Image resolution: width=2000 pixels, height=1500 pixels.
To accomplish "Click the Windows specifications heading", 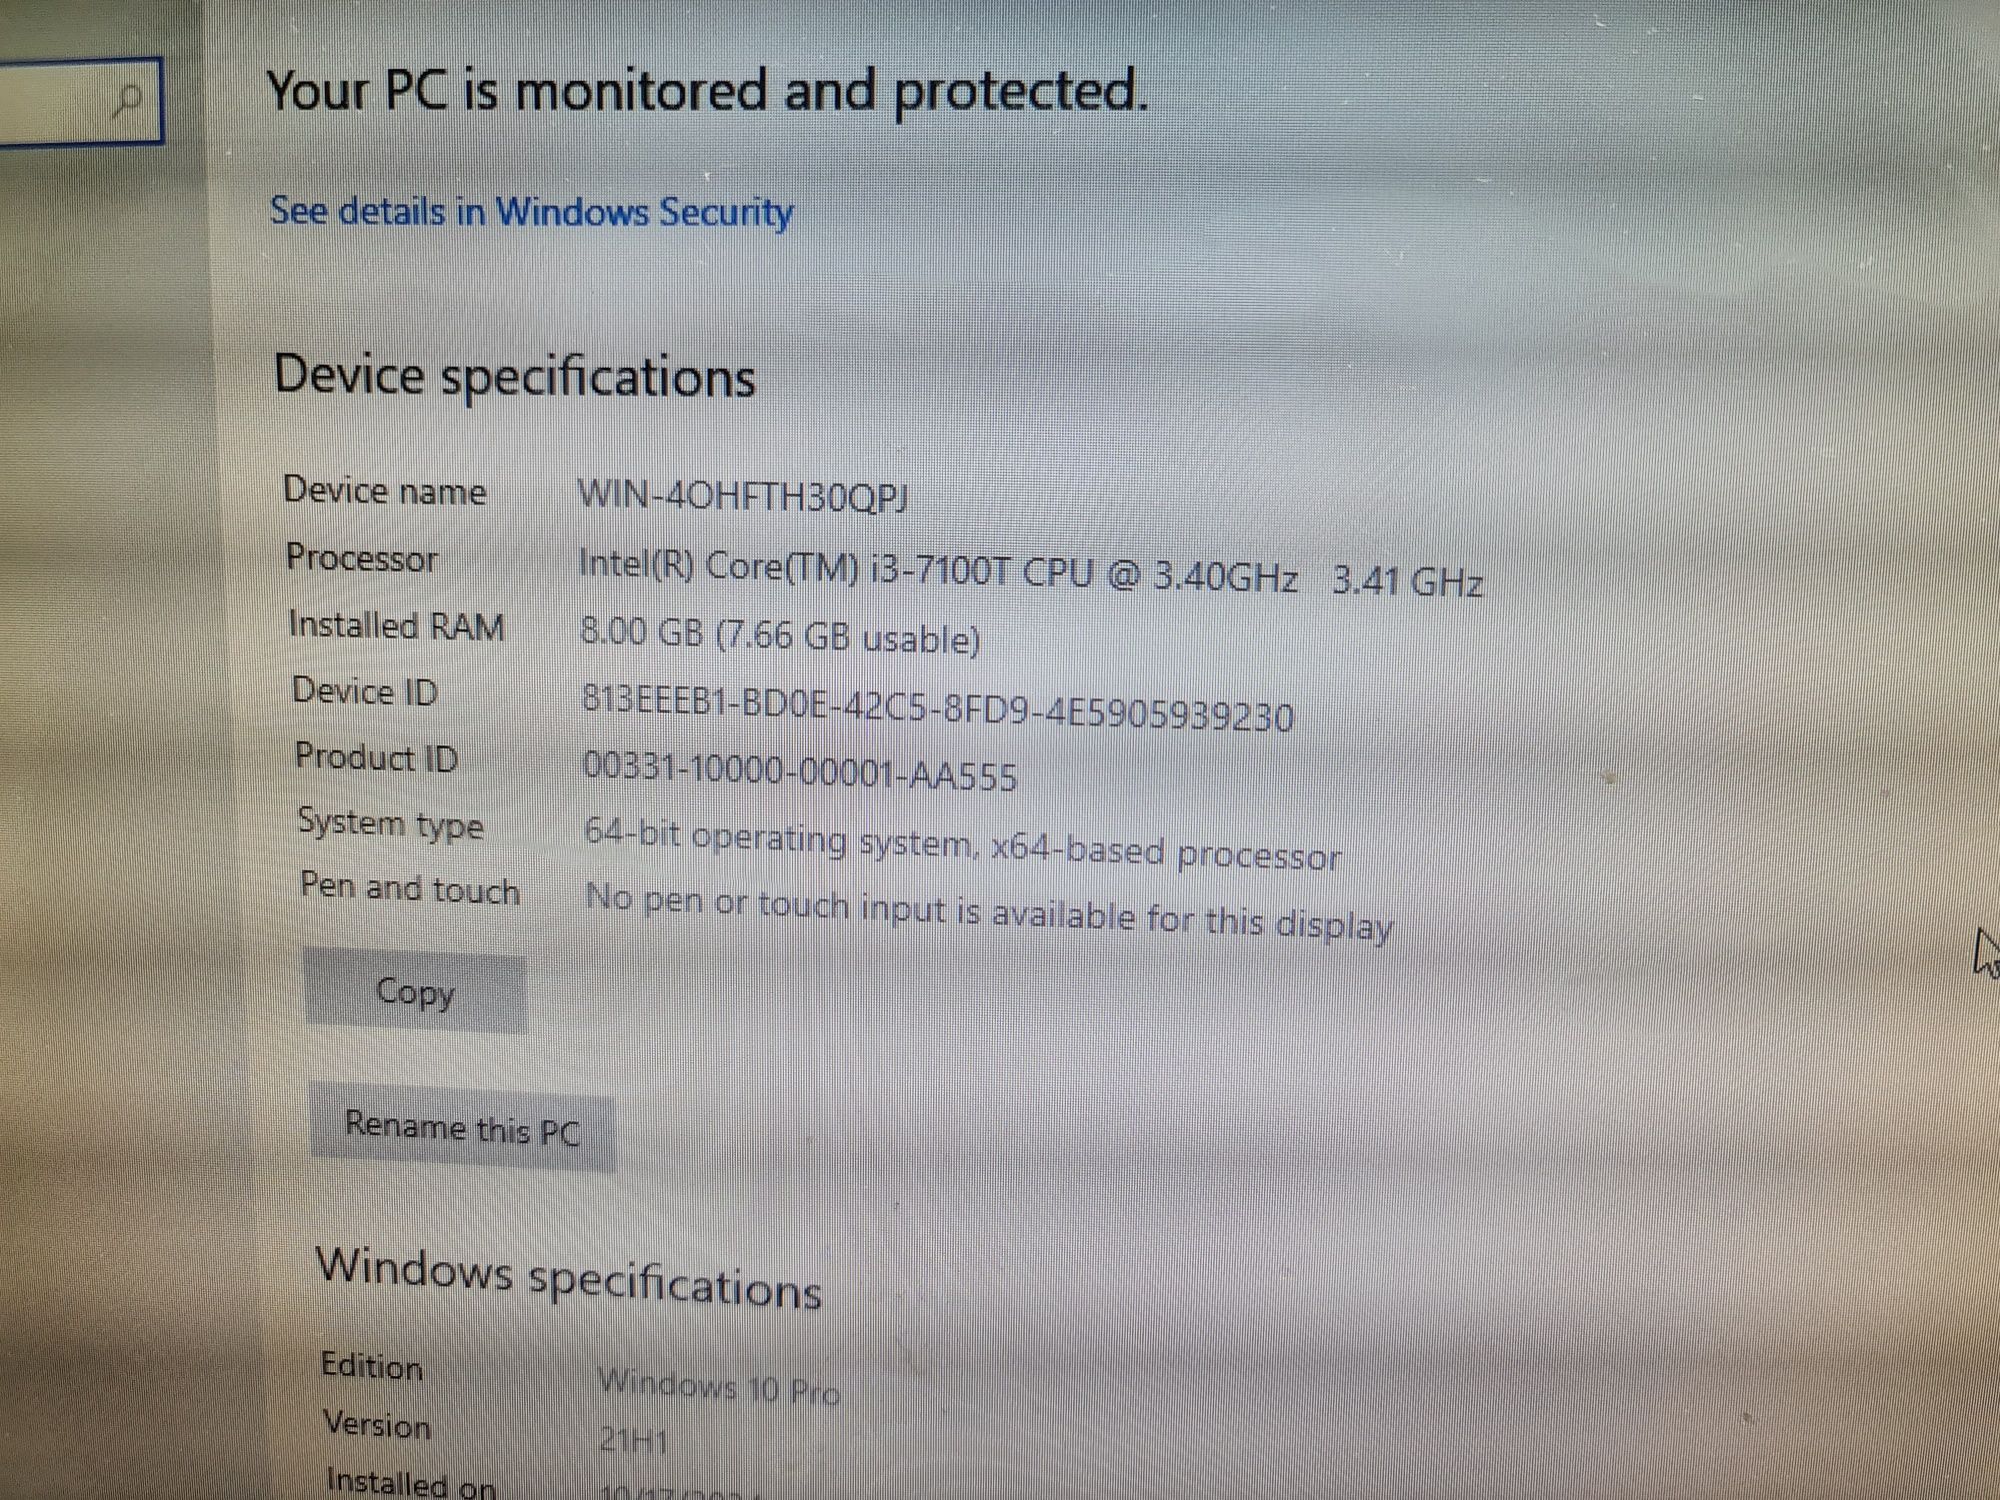I will coord(569,1278).
